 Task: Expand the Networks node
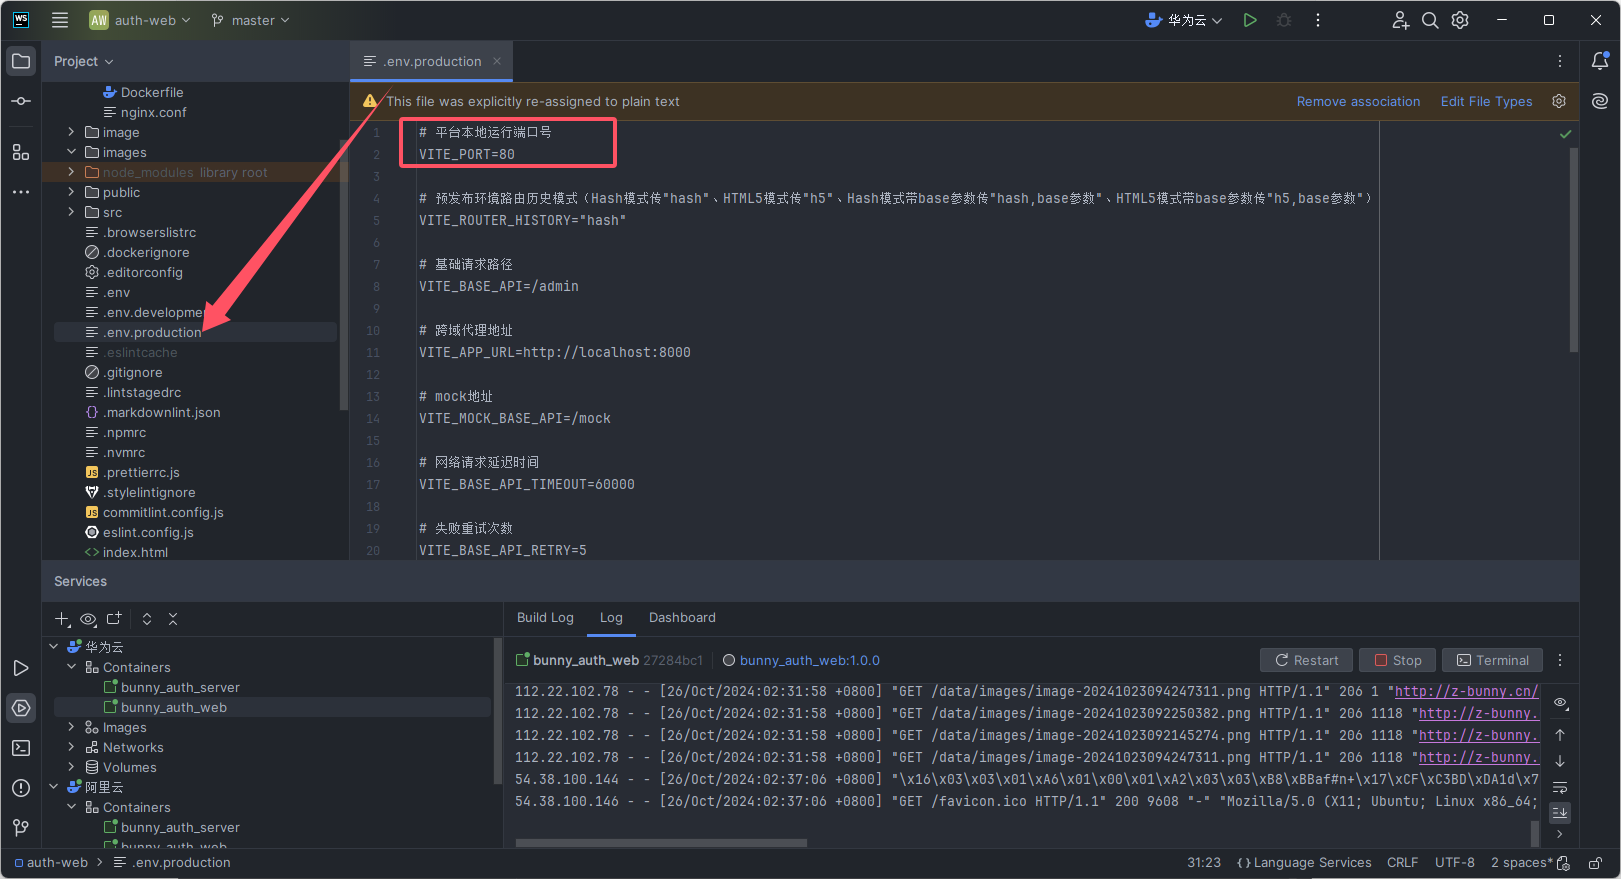coord(71,747)
